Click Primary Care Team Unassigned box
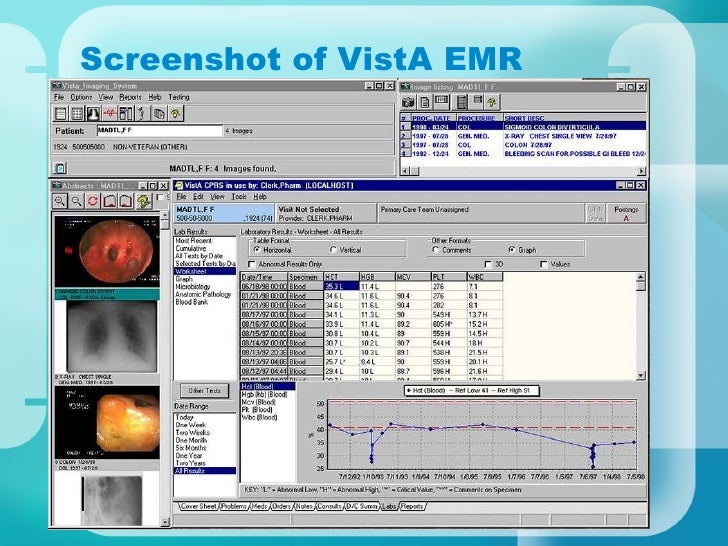Viewport: 728px width, 546px height. pyautogui.click(x=480, y=214)
